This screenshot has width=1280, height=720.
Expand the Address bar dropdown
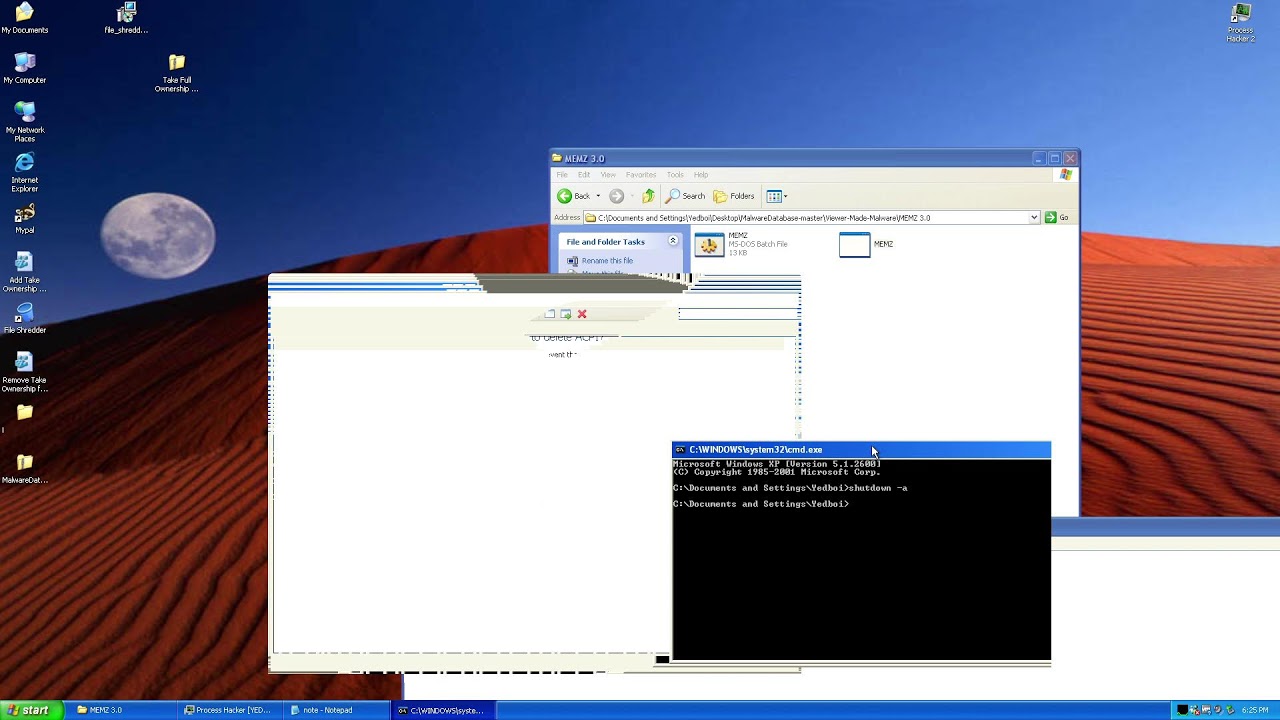tap(1034, 217)
